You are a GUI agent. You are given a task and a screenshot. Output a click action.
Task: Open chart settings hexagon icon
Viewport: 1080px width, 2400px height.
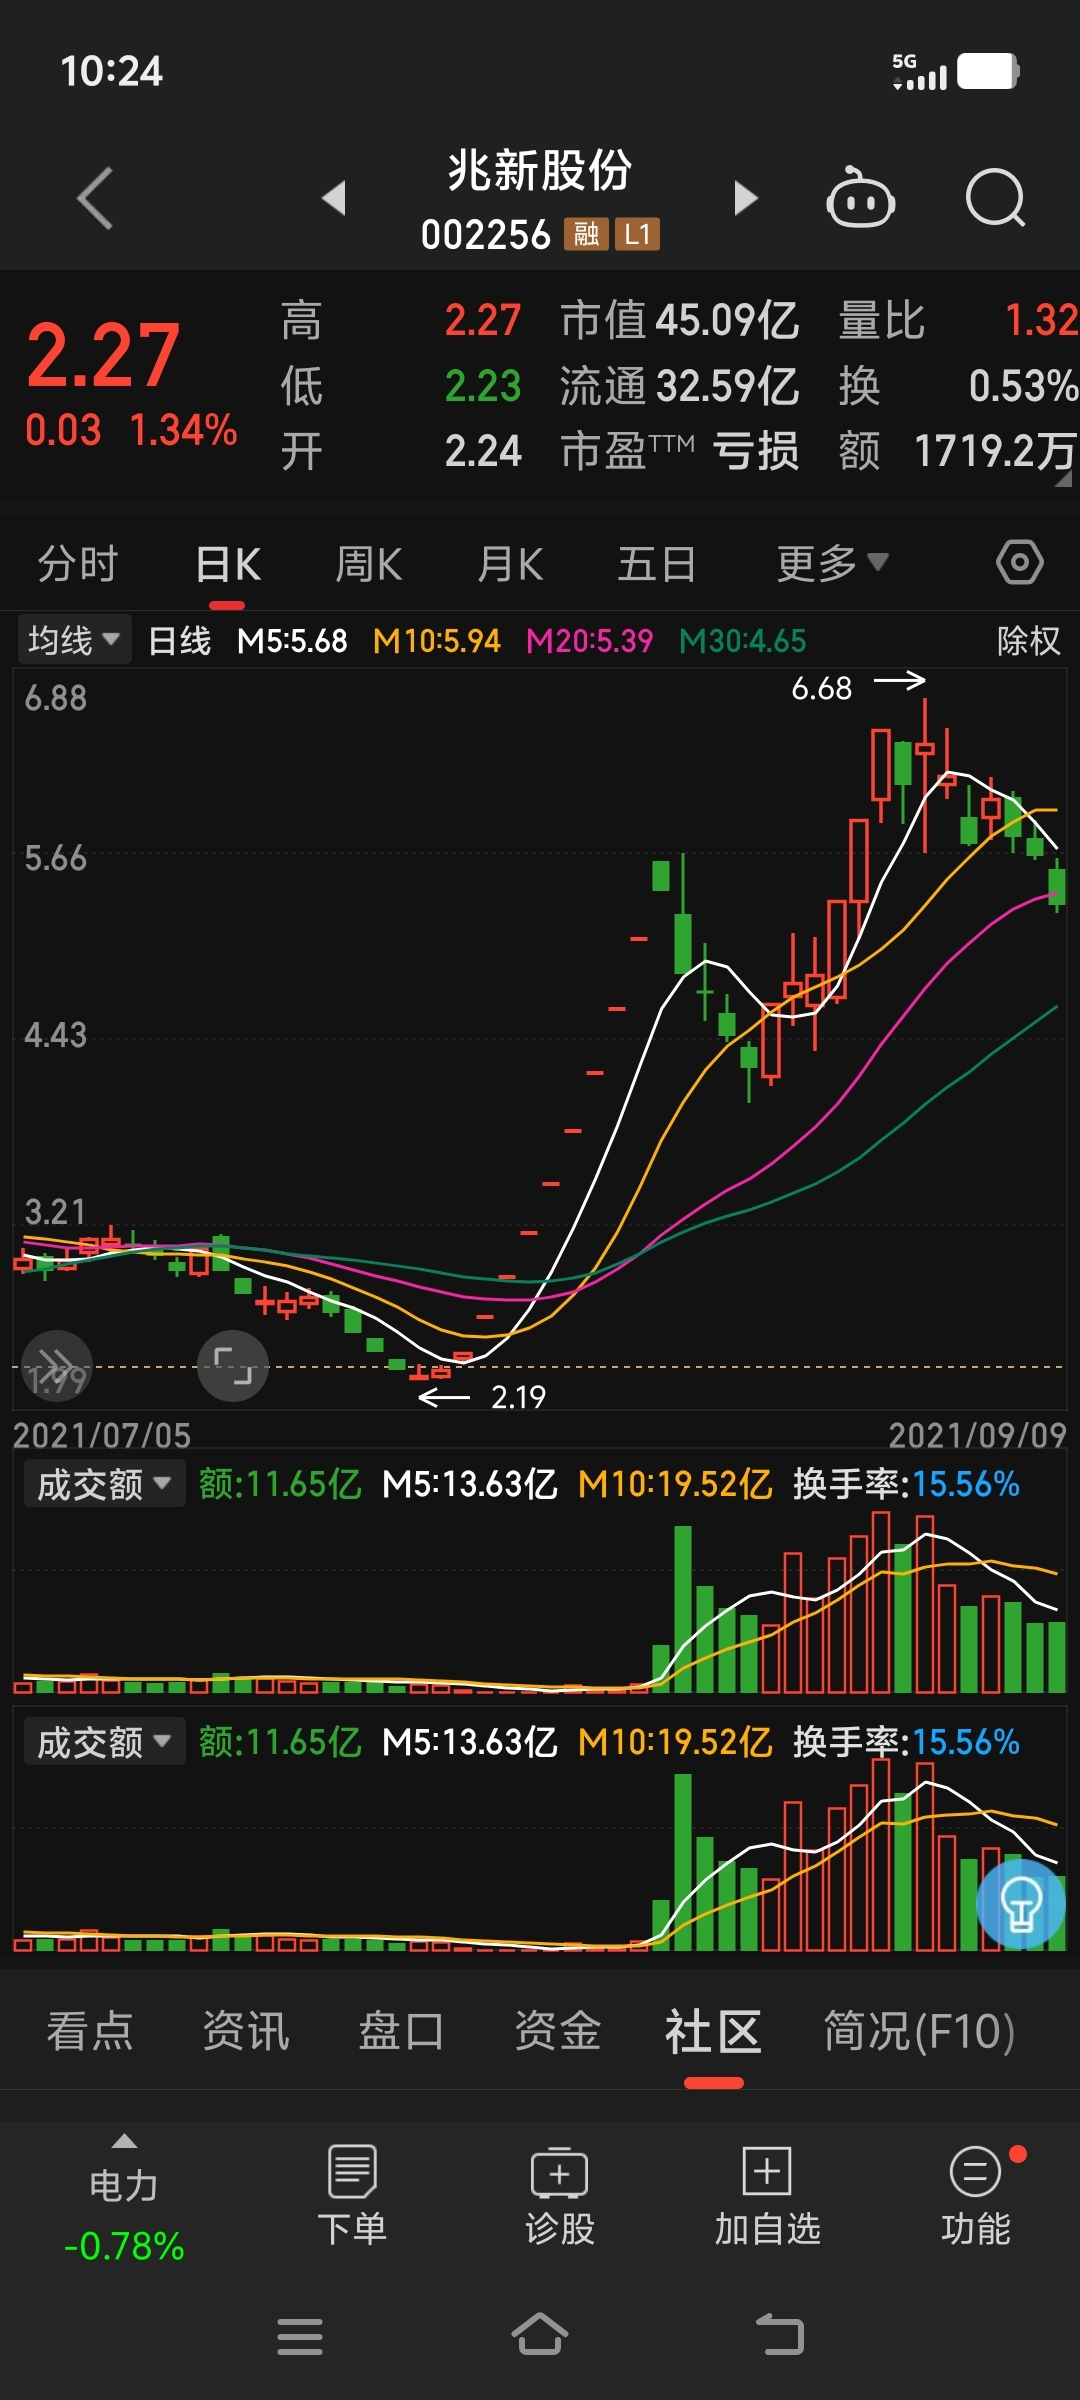1020,563
